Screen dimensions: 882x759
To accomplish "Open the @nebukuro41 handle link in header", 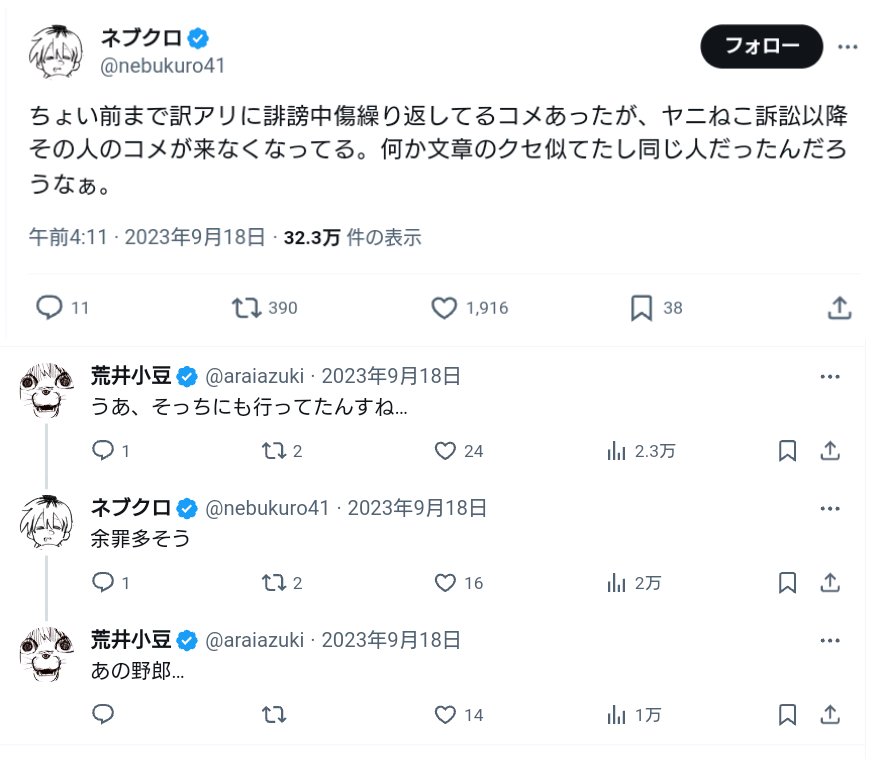I will [162, 67].
